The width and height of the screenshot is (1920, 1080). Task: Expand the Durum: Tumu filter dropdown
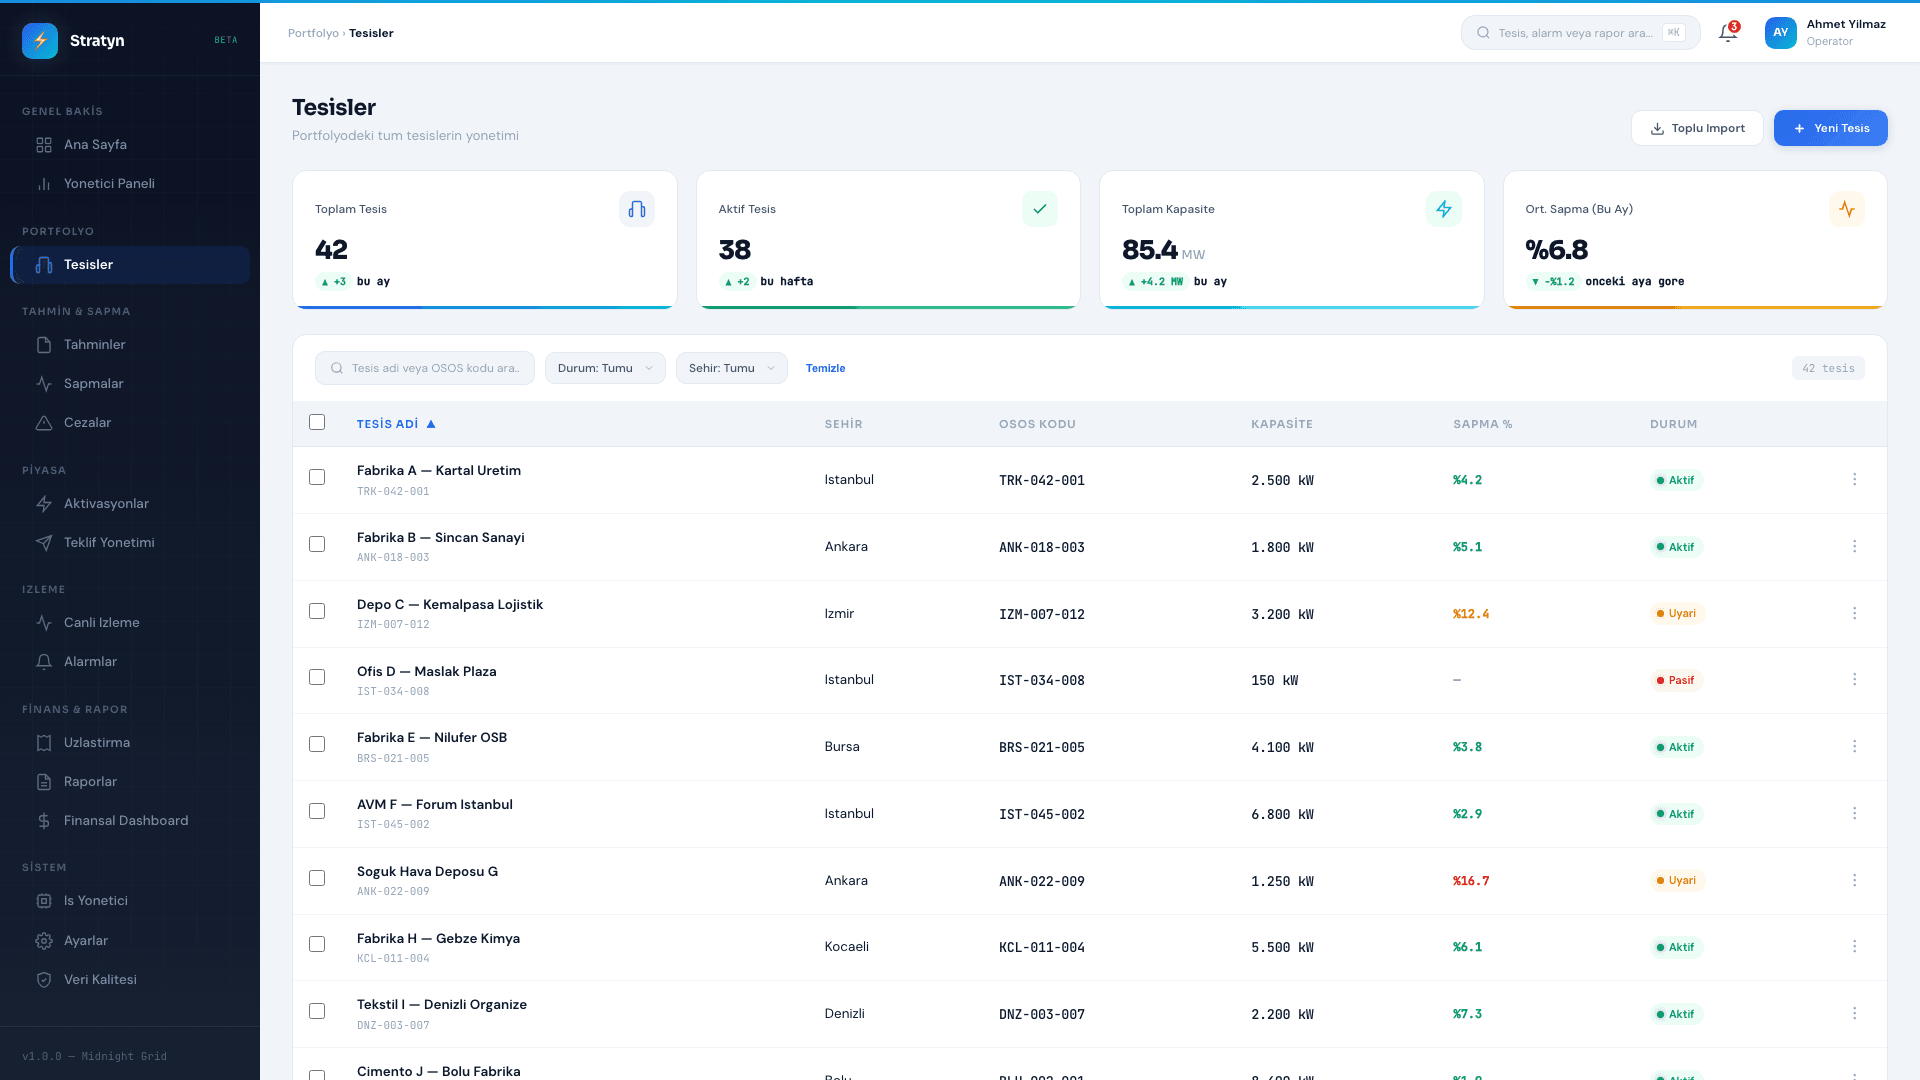[605, 368]
